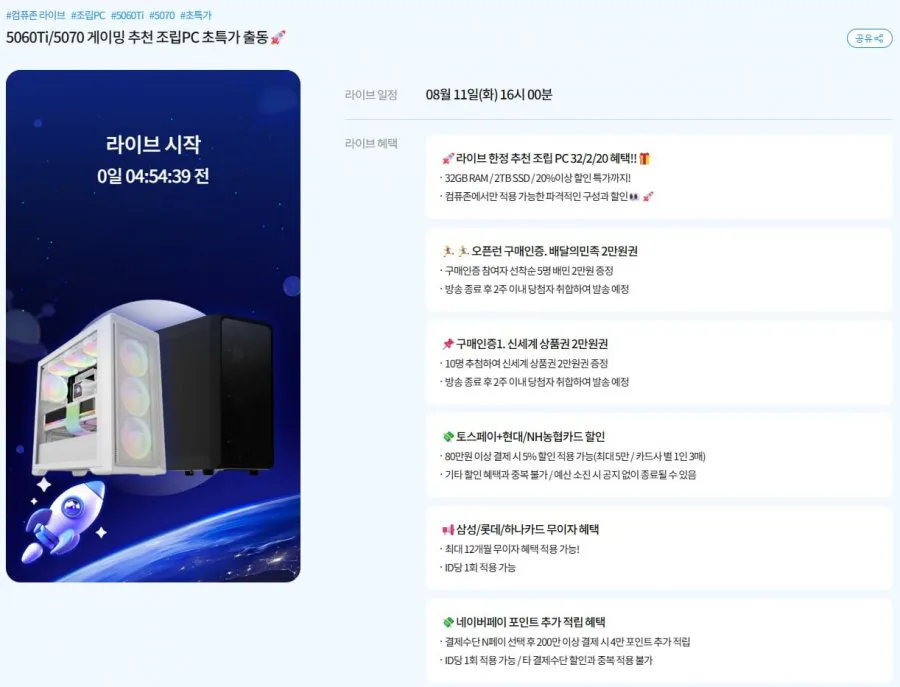Image resolution: width=900 pixels, height=687 pixels.
Task: Click the ID당 1회 적용 가능 line under 무이자
Action: pyautogui.click(x=480, y=568)
